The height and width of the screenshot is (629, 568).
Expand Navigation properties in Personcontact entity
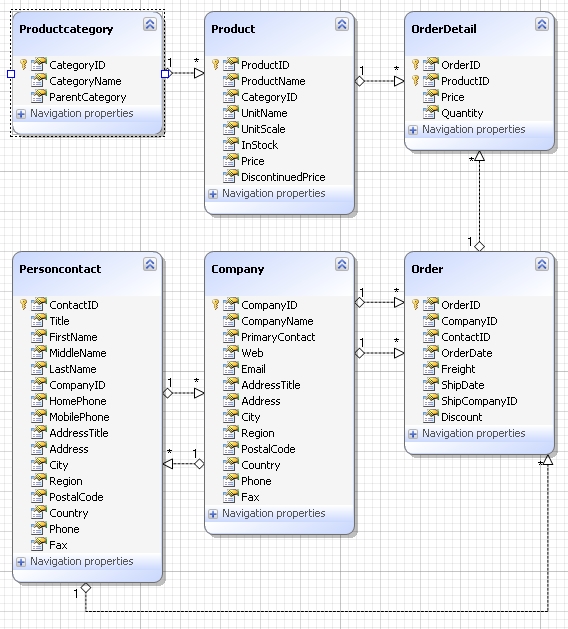click(21, 562)
